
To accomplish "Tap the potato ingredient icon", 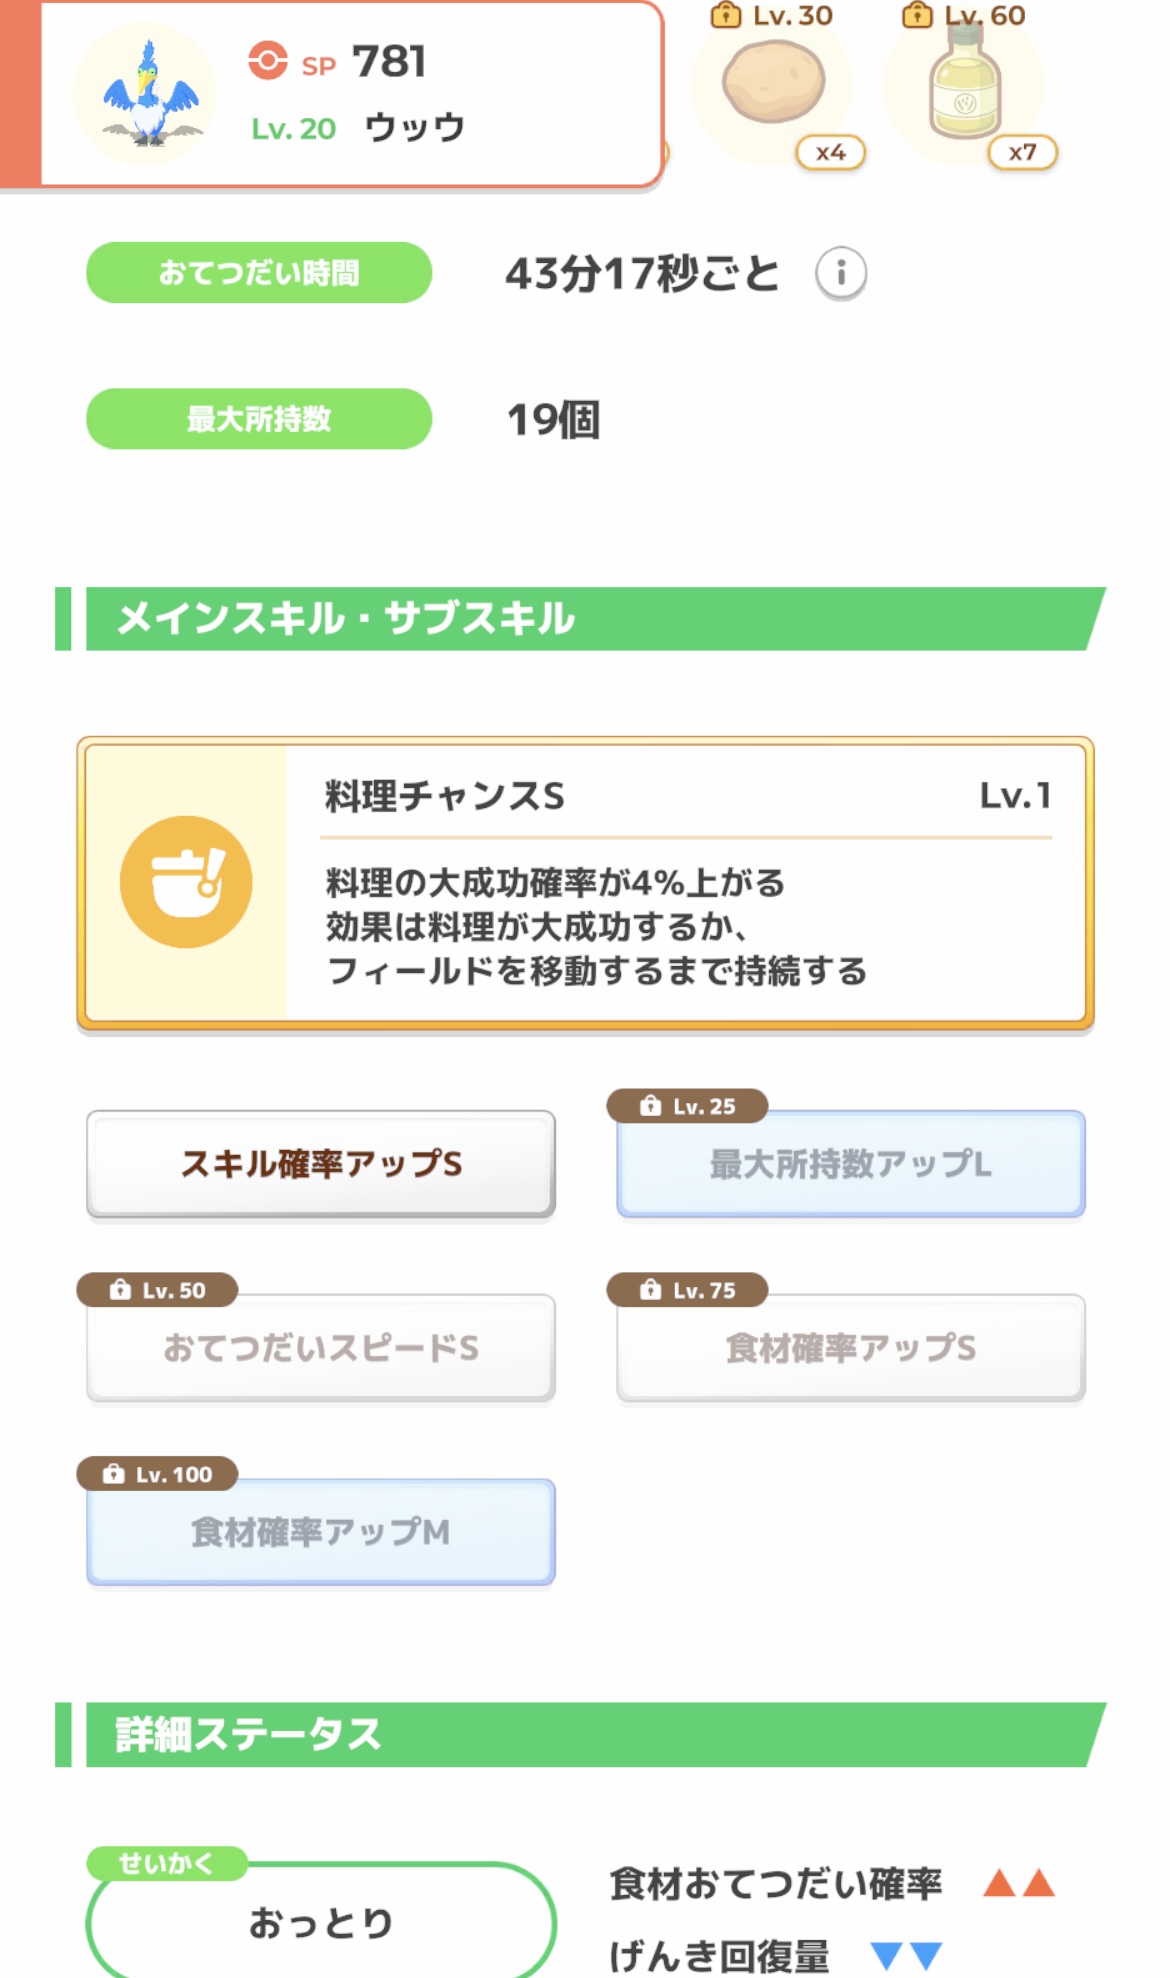I will coord(773,86).
